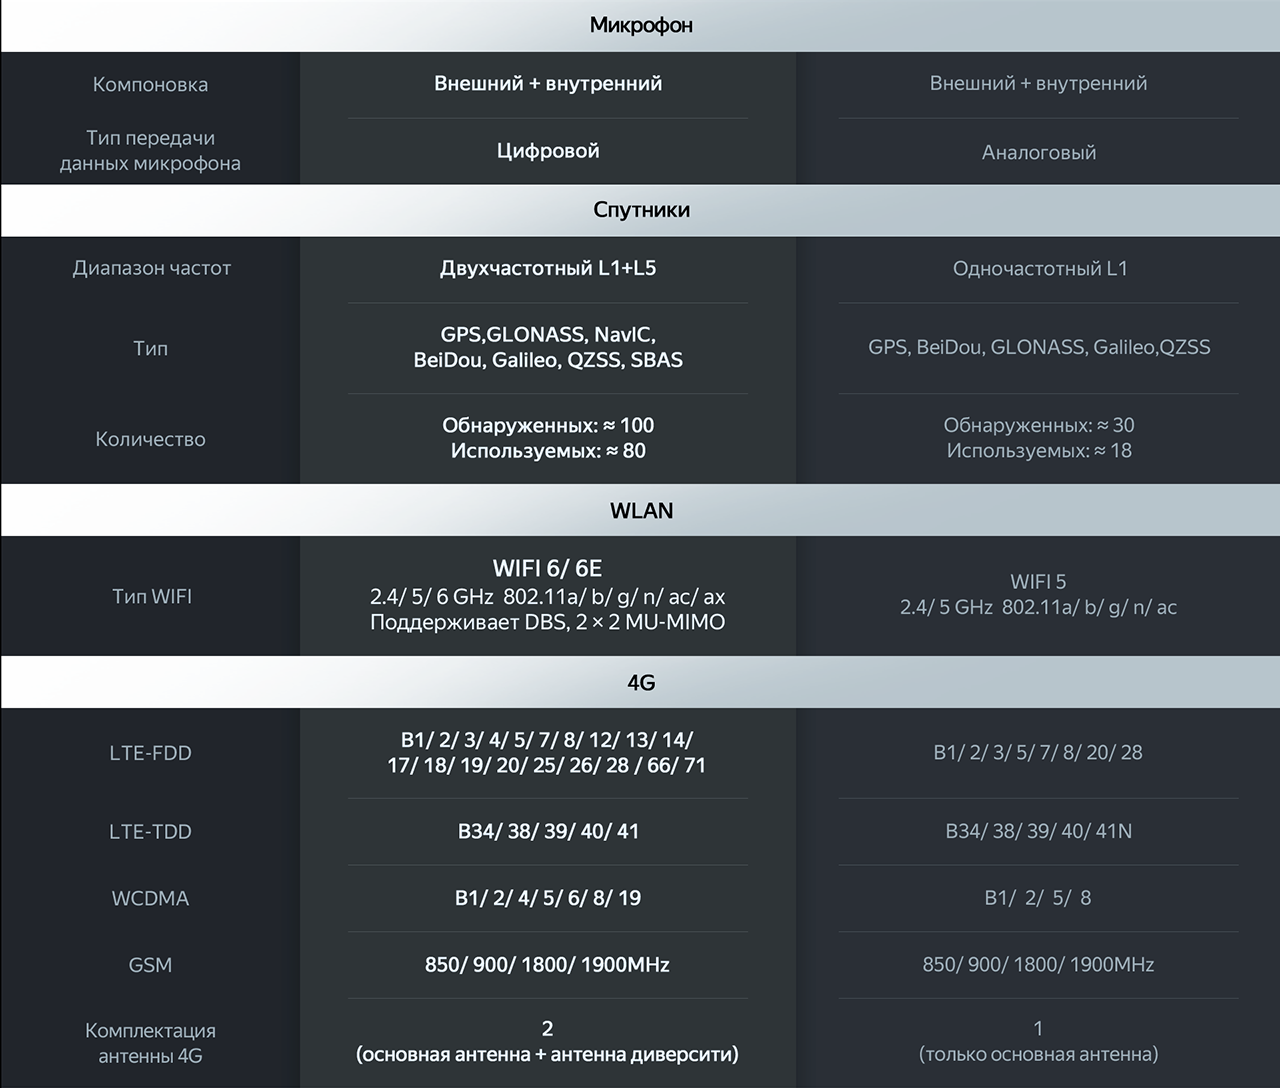Click the B34/ 38/ 39/ 40/ 41N value
The image size is (1280, 1088).
pyautogui.click(x=1038, y=831)
